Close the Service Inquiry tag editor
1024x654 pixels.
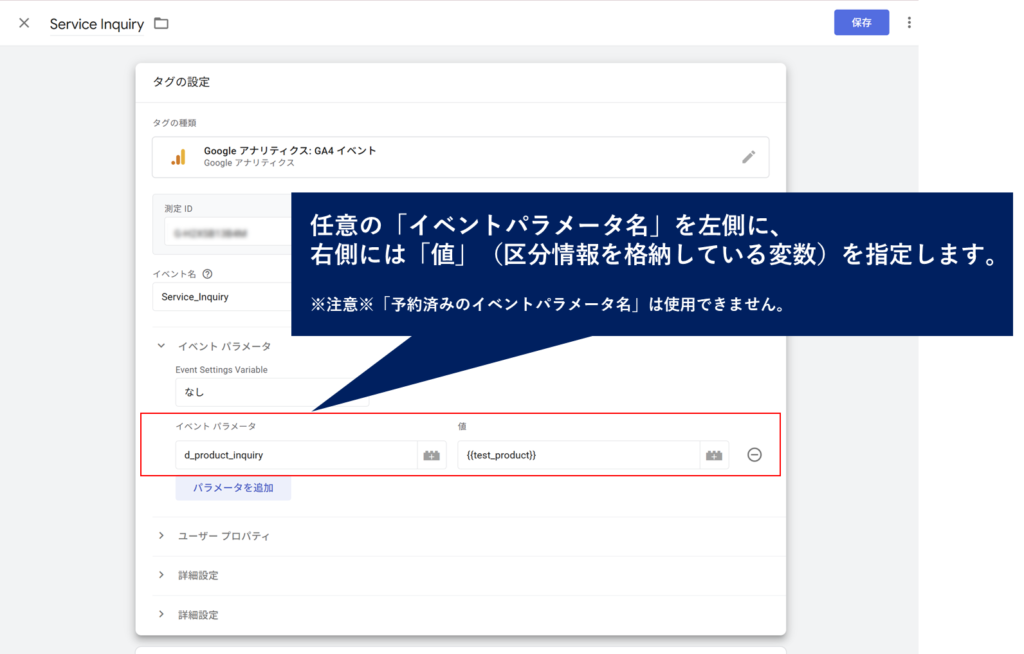tap(24, 23)
